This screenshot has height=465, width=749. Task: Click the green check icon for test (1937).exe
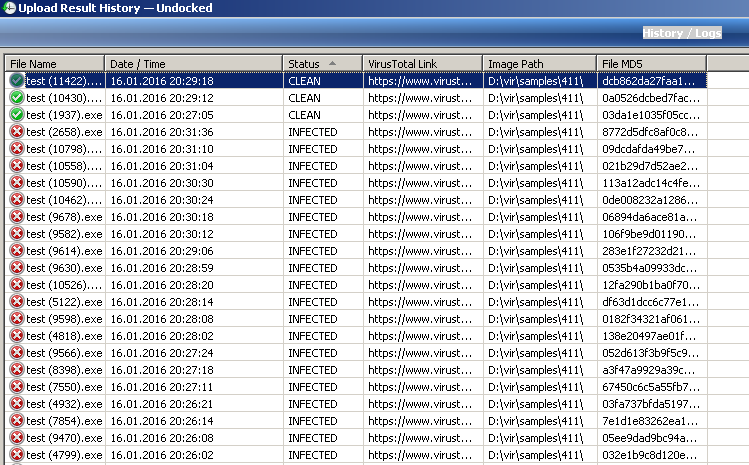point(17,115)
